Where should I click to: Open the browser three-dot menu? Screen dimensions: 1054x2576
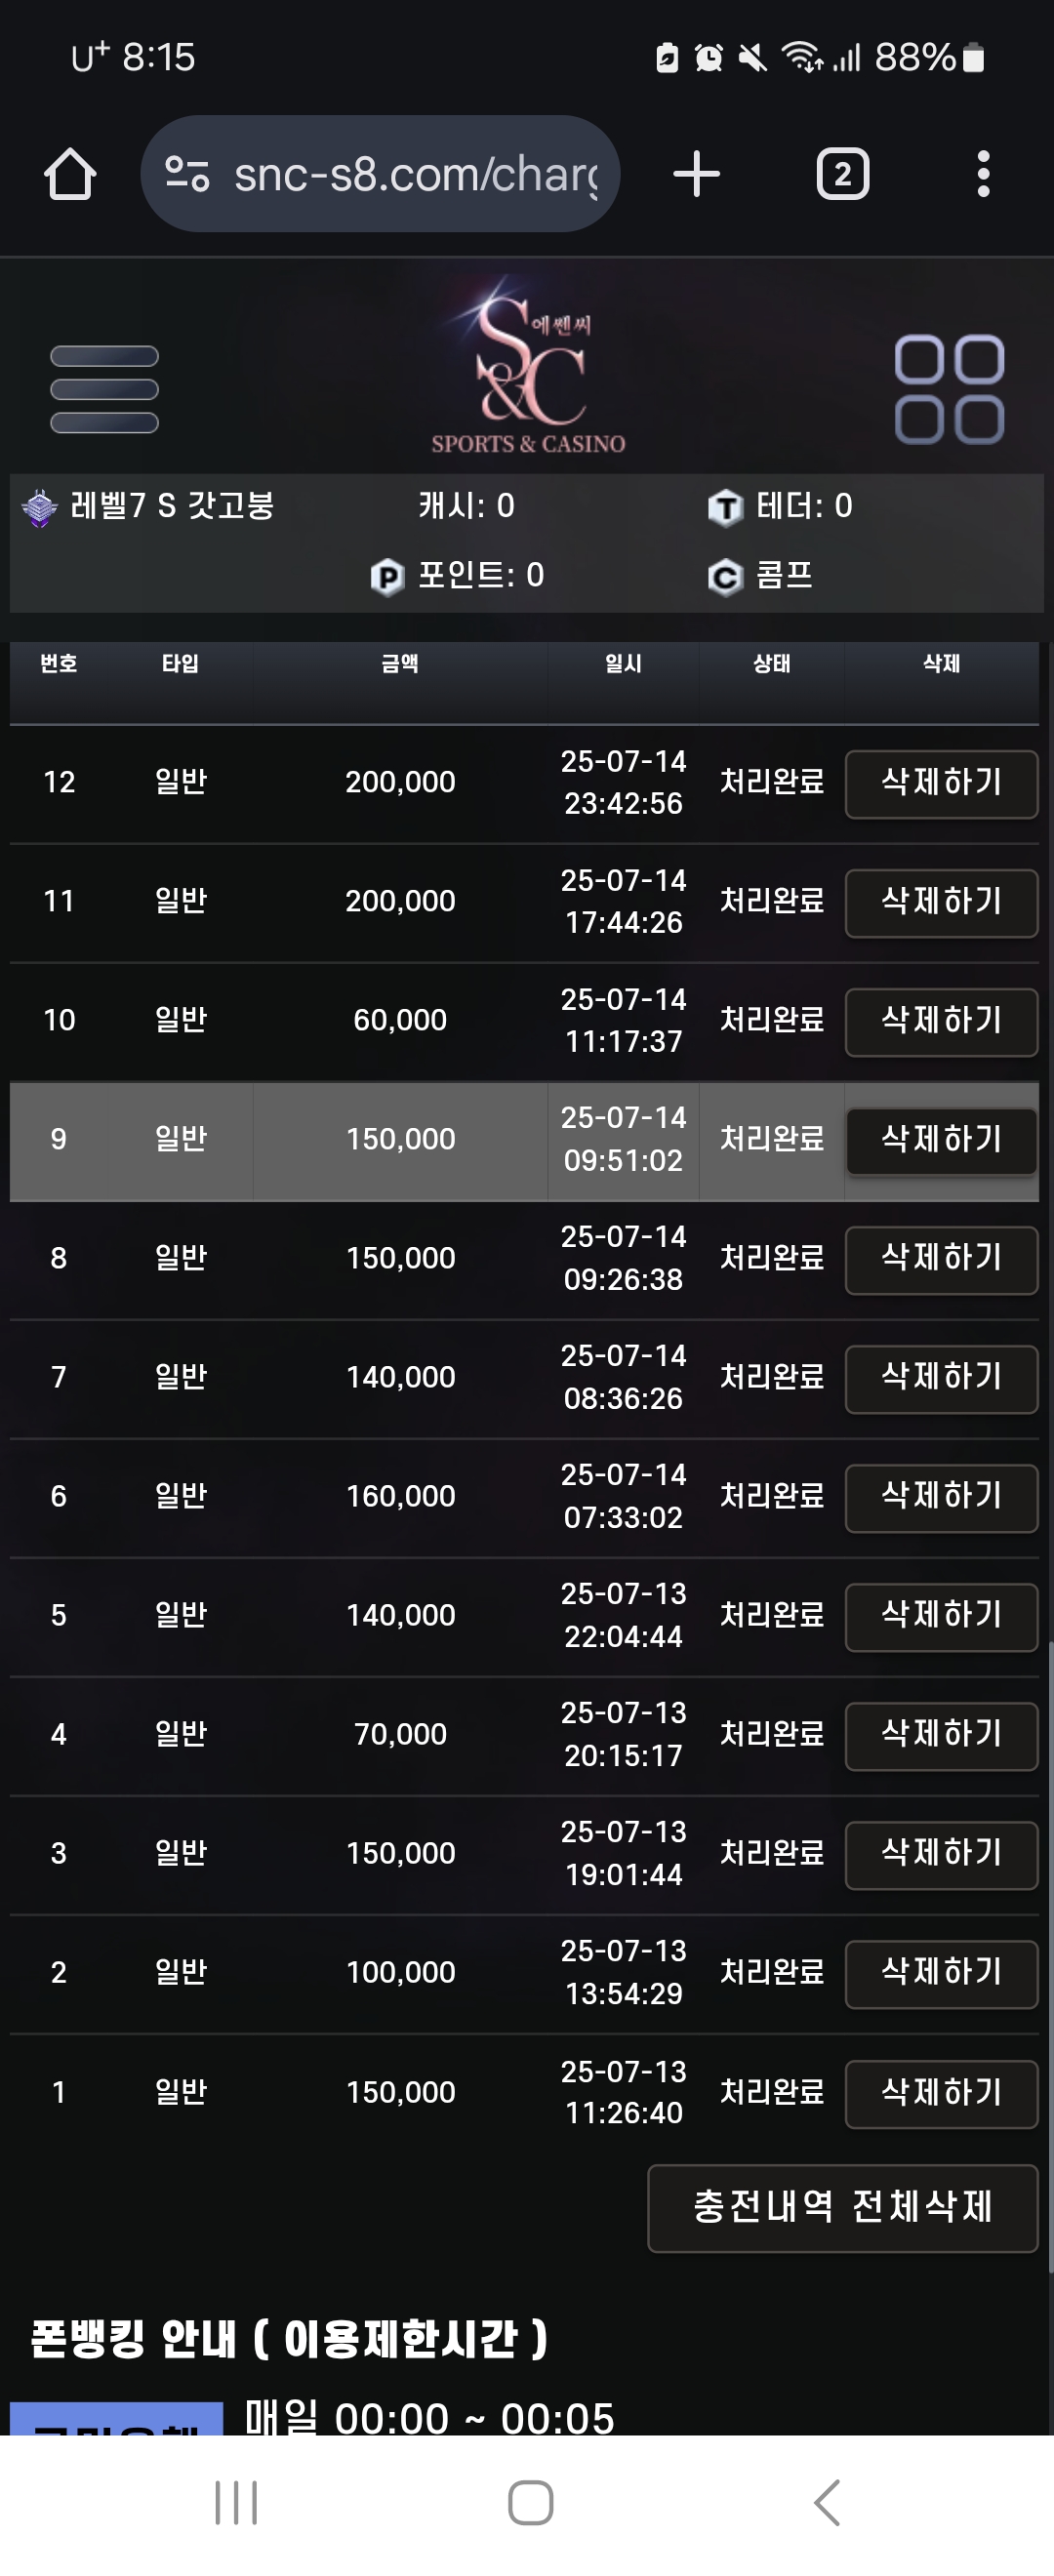coord(983,174)
